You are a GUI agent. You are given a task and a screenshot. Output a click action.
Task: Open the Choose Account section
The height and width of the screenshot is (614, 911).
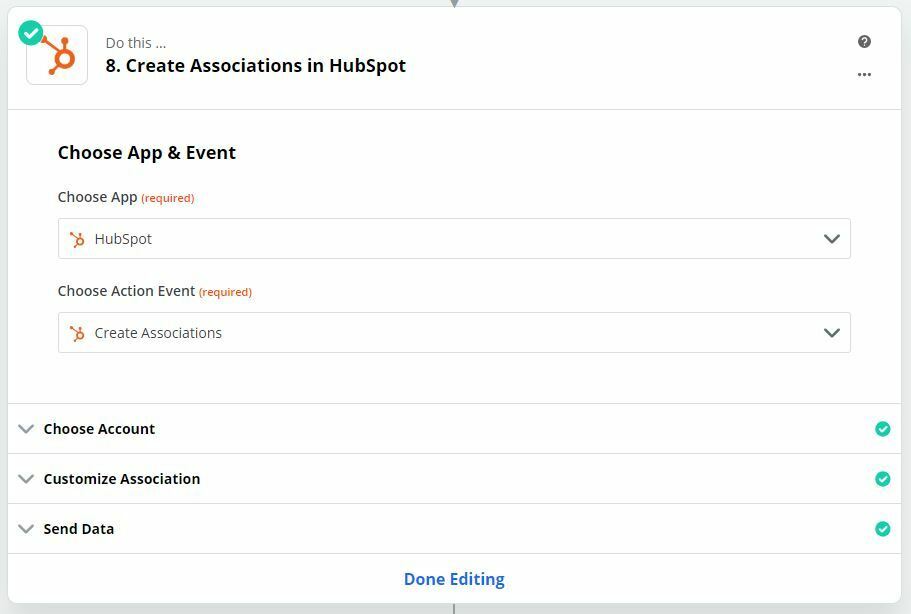[x=454, y=429]
